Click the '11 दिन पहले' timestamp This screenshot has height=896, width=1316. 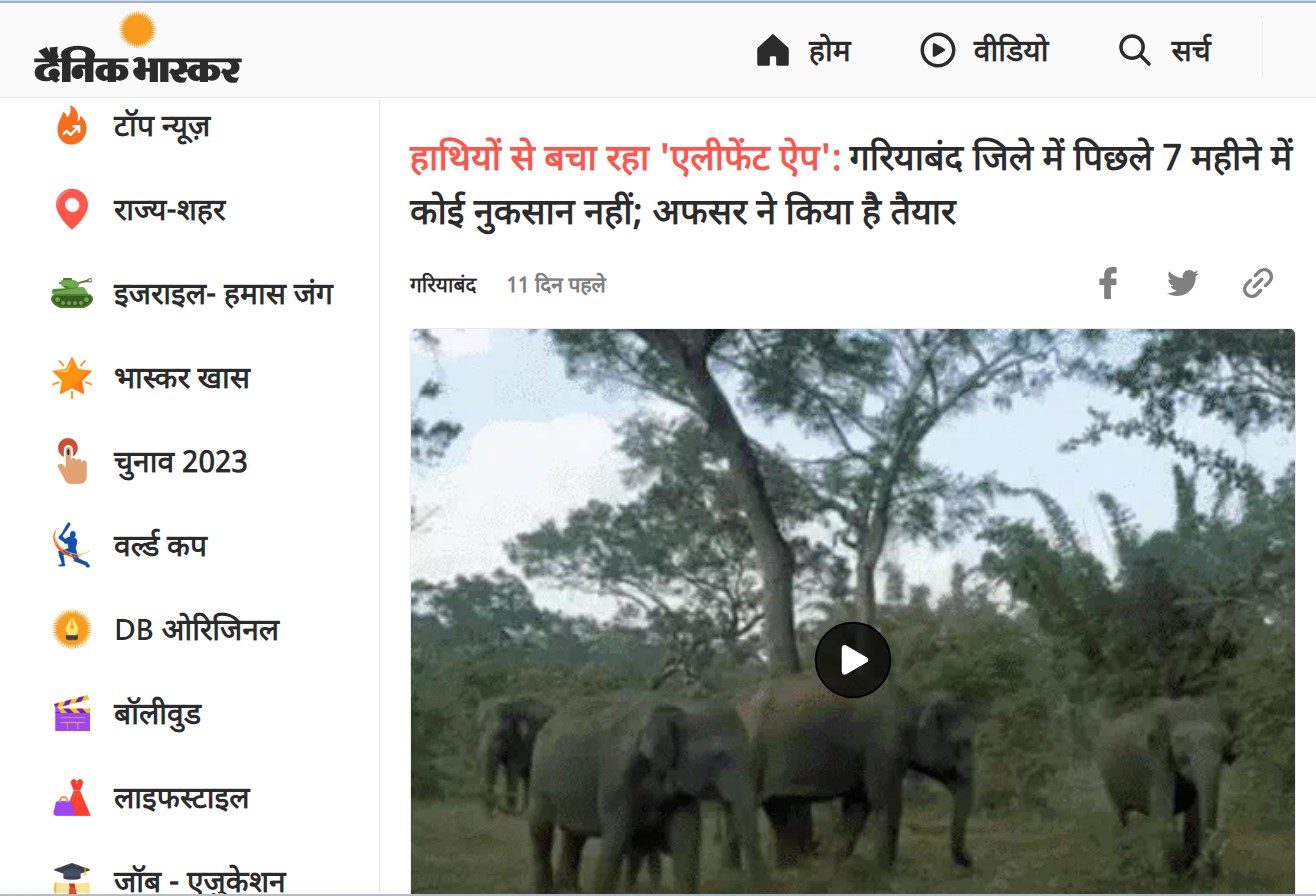(556, 285)
